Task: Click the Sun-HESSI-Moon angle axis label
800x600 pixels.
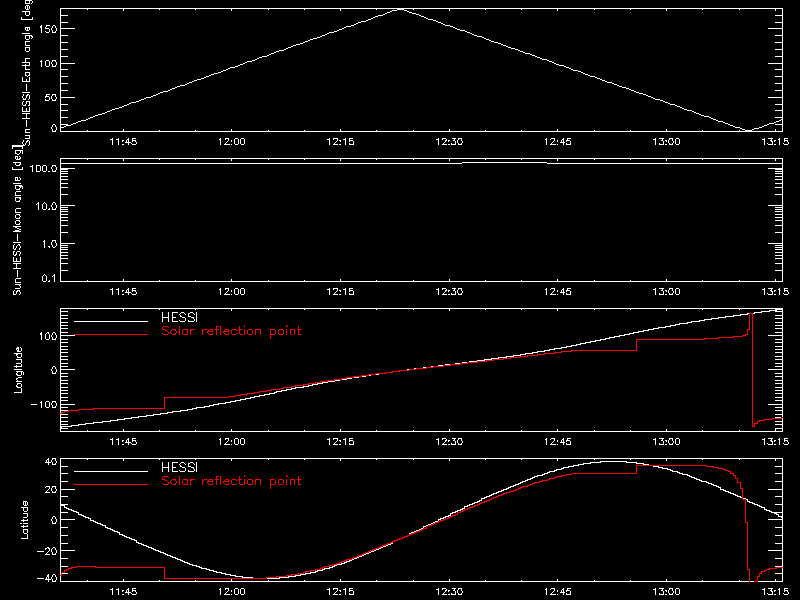Action: pyautogui.click(x=18, y=220)
